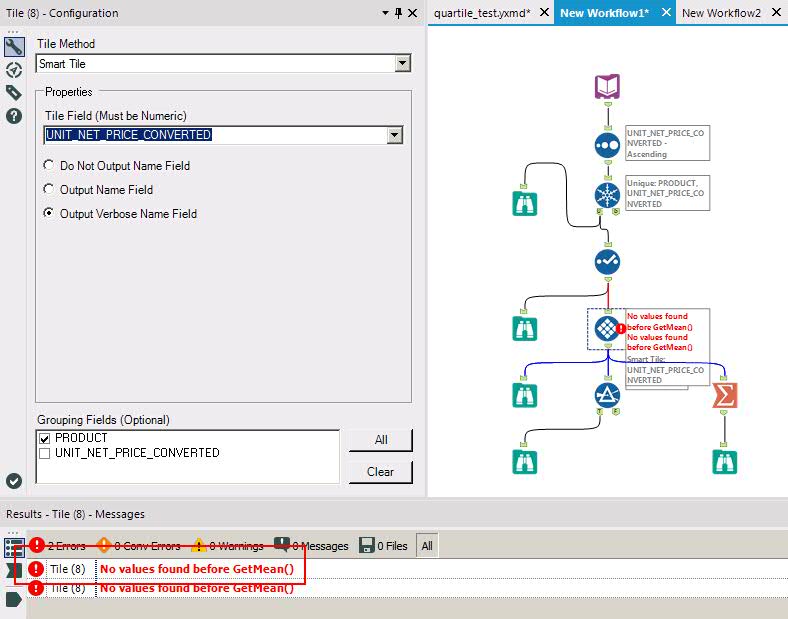788x619 pixels.
Task: Select 'Do Not Output Name Field' option
Action: click(x=117, y=166)
